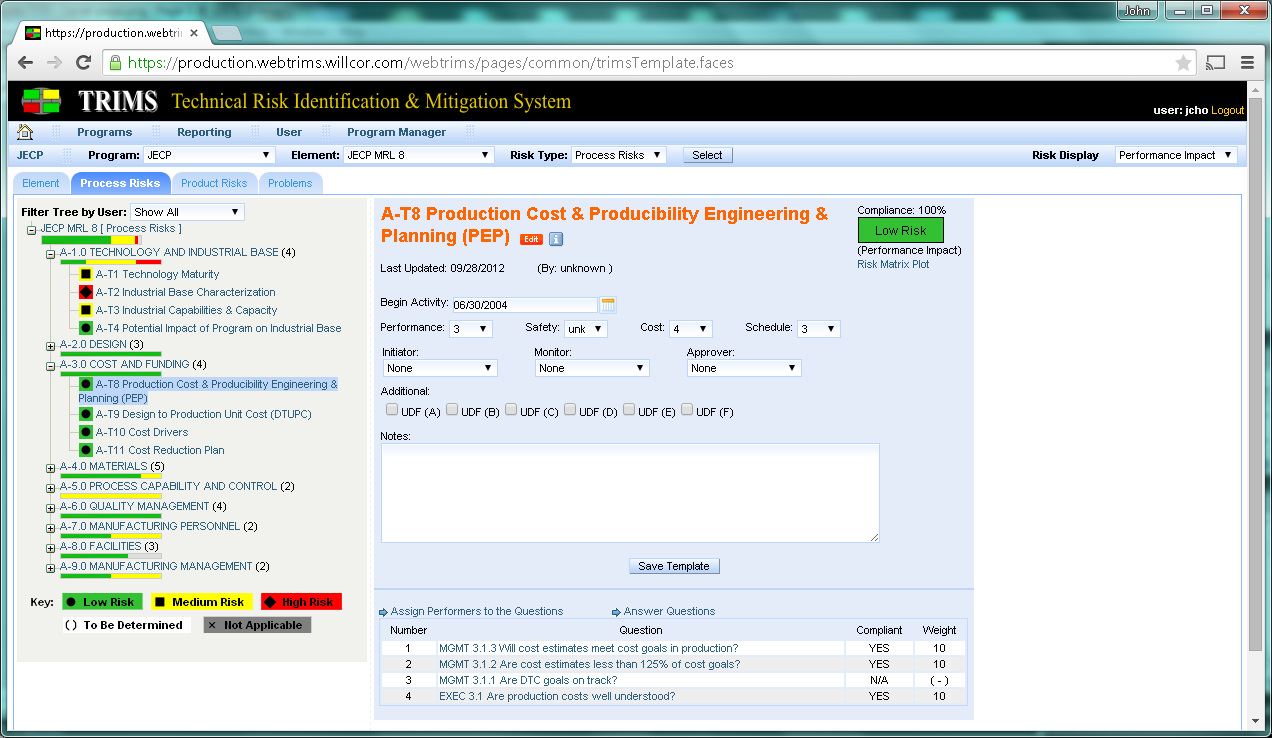Reload the page using browser refresh button
Screen dimensions: 1272x738
[x=84, y=62]
